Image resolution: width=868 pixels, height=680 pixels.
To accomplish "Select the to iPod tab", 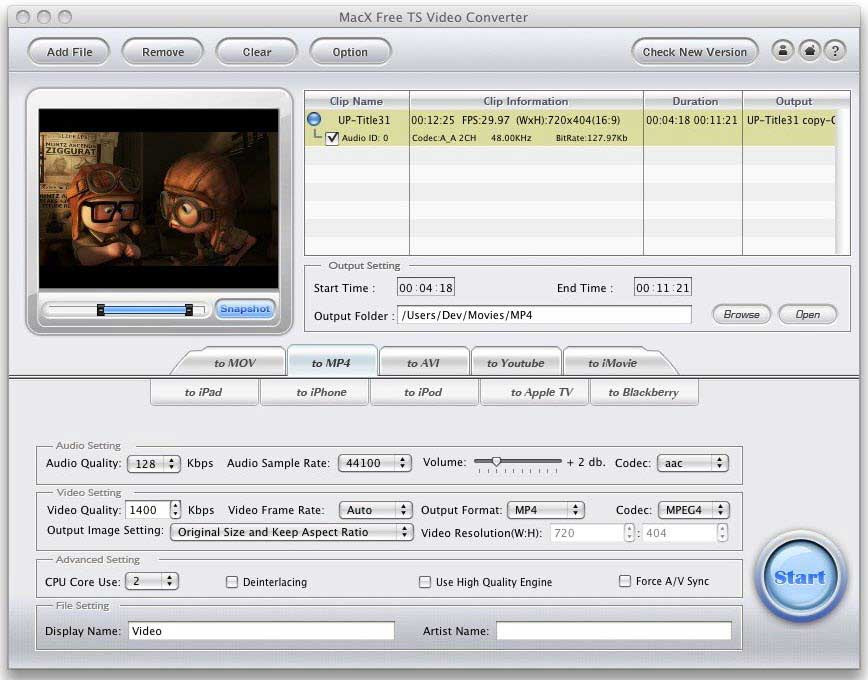I will pyautogui.click(x=423, y=392).
